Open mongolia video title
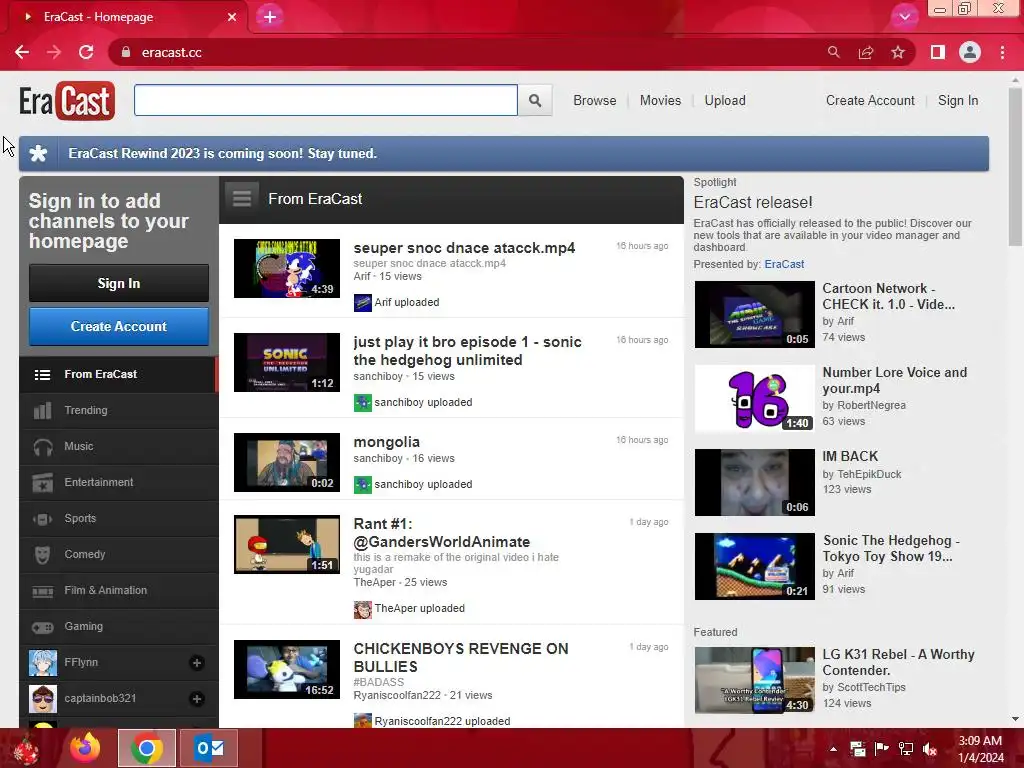This screenshot has width=1024, height=768. point(387,442)
